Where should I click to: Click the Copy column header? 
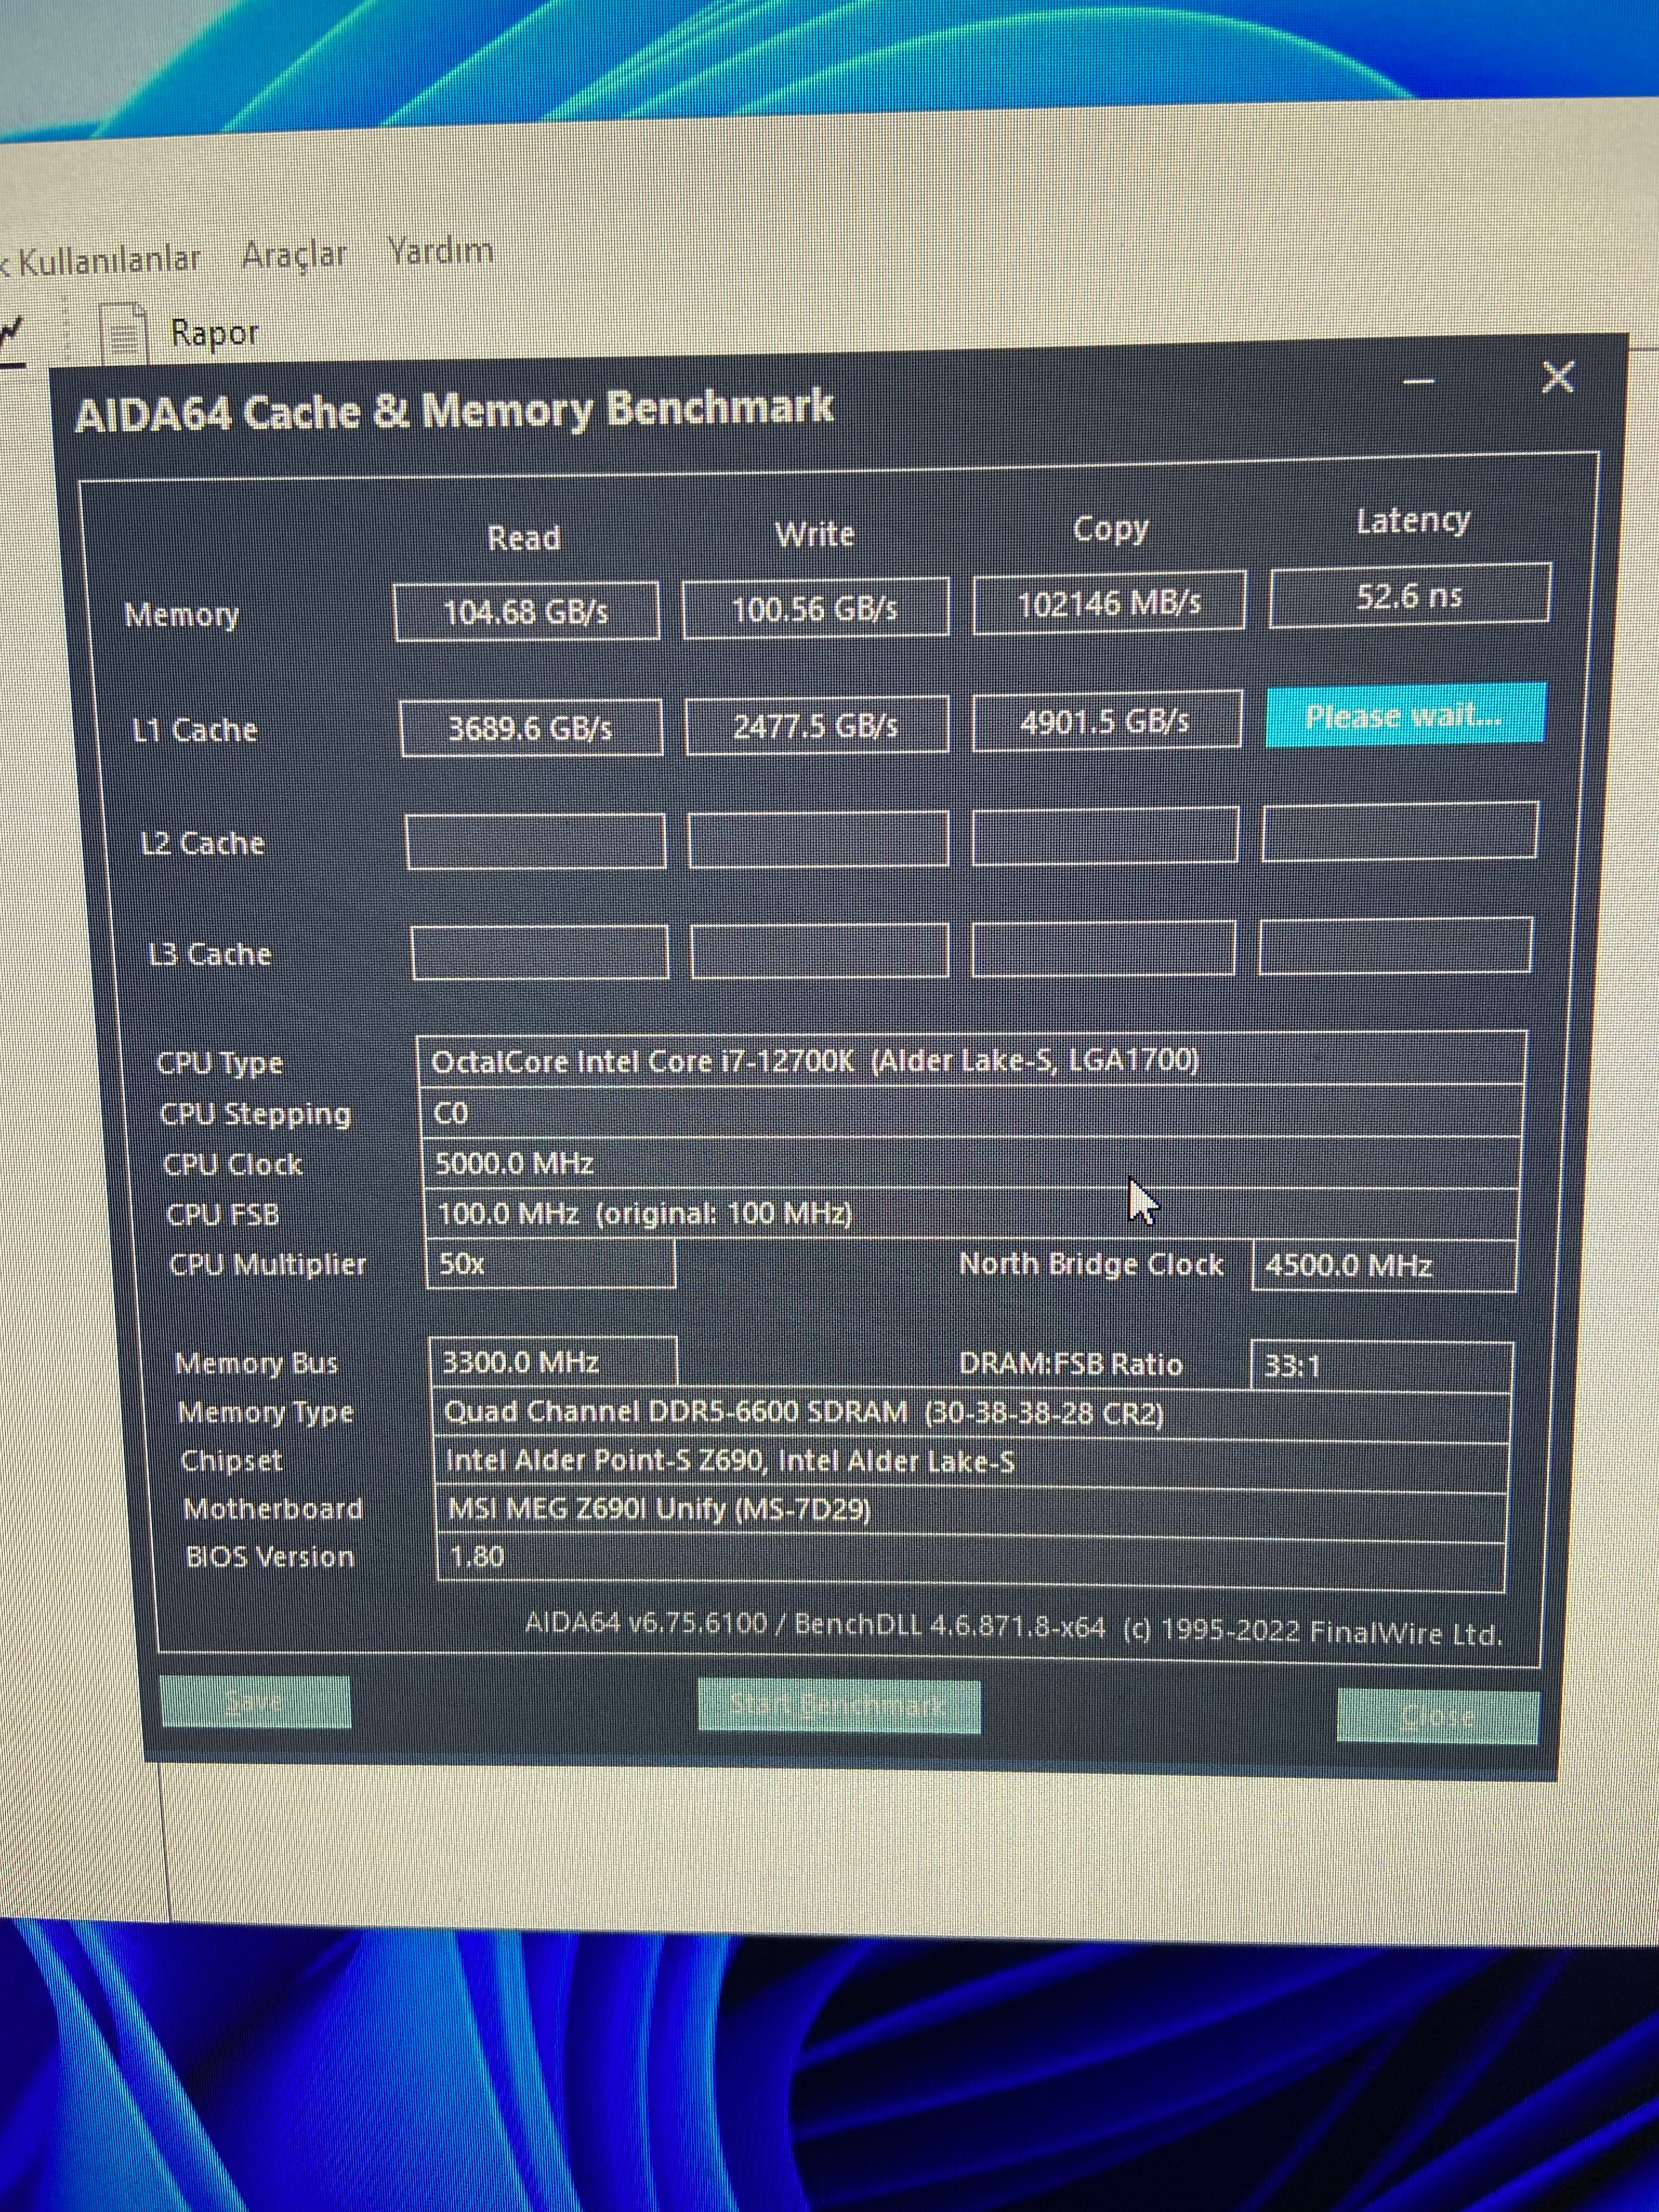click(1110, 529)
